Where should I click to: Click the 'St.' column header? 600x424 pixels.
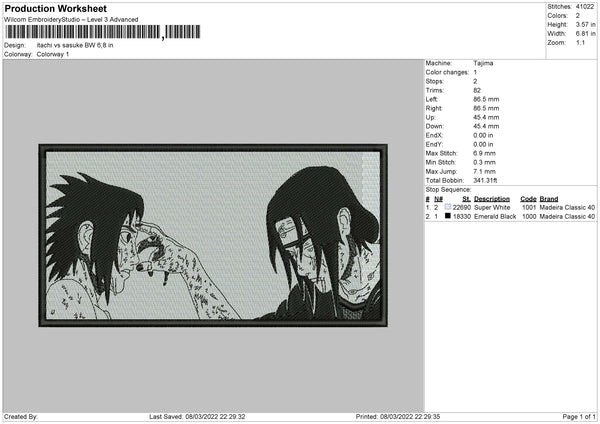click(466, 199)
